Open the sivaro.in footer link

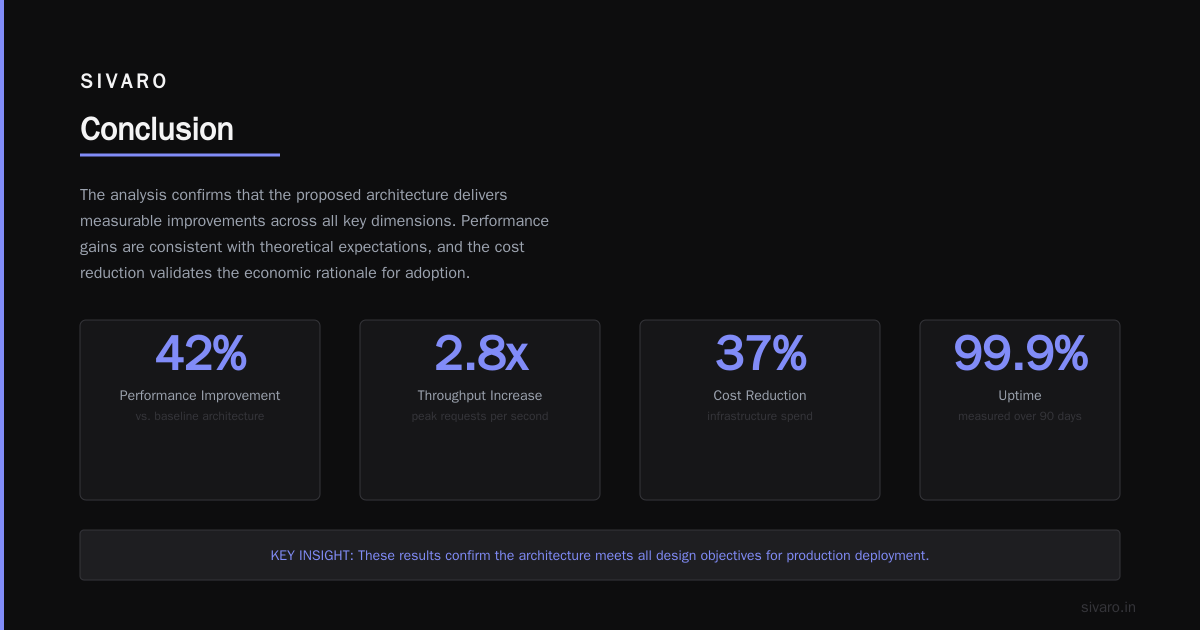(1108, 607)
